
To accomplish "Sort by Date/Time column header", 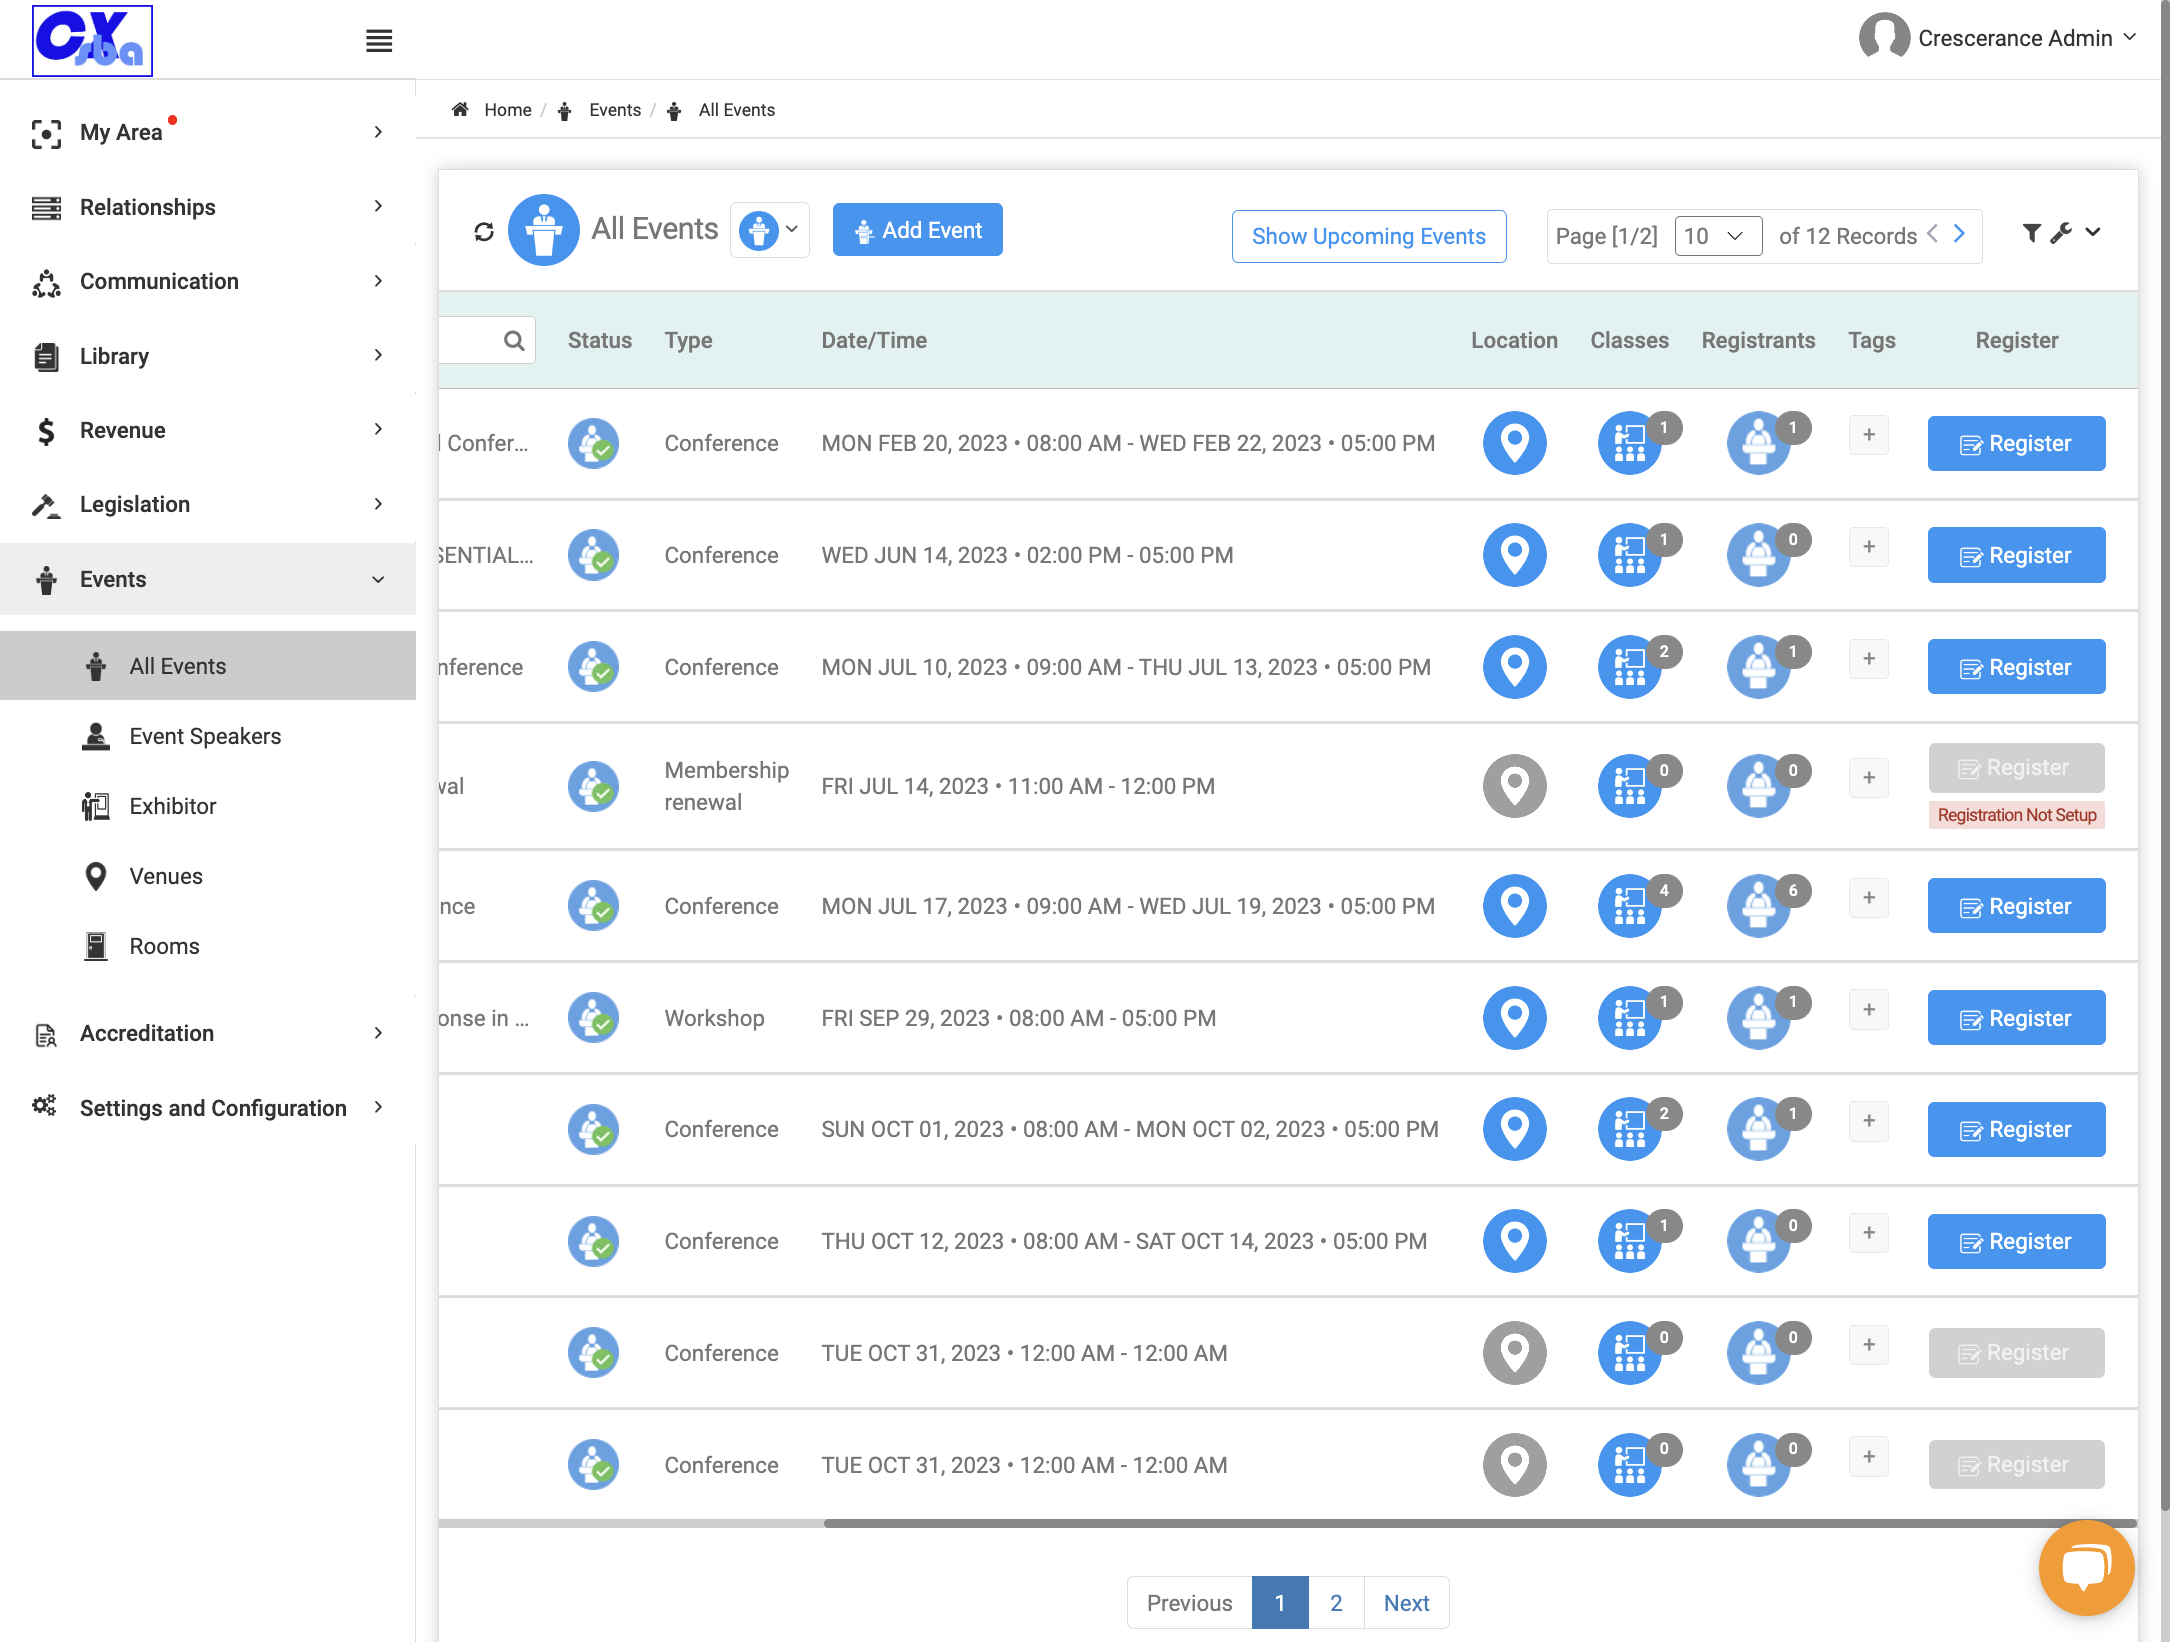I will (x=874, y=340).
